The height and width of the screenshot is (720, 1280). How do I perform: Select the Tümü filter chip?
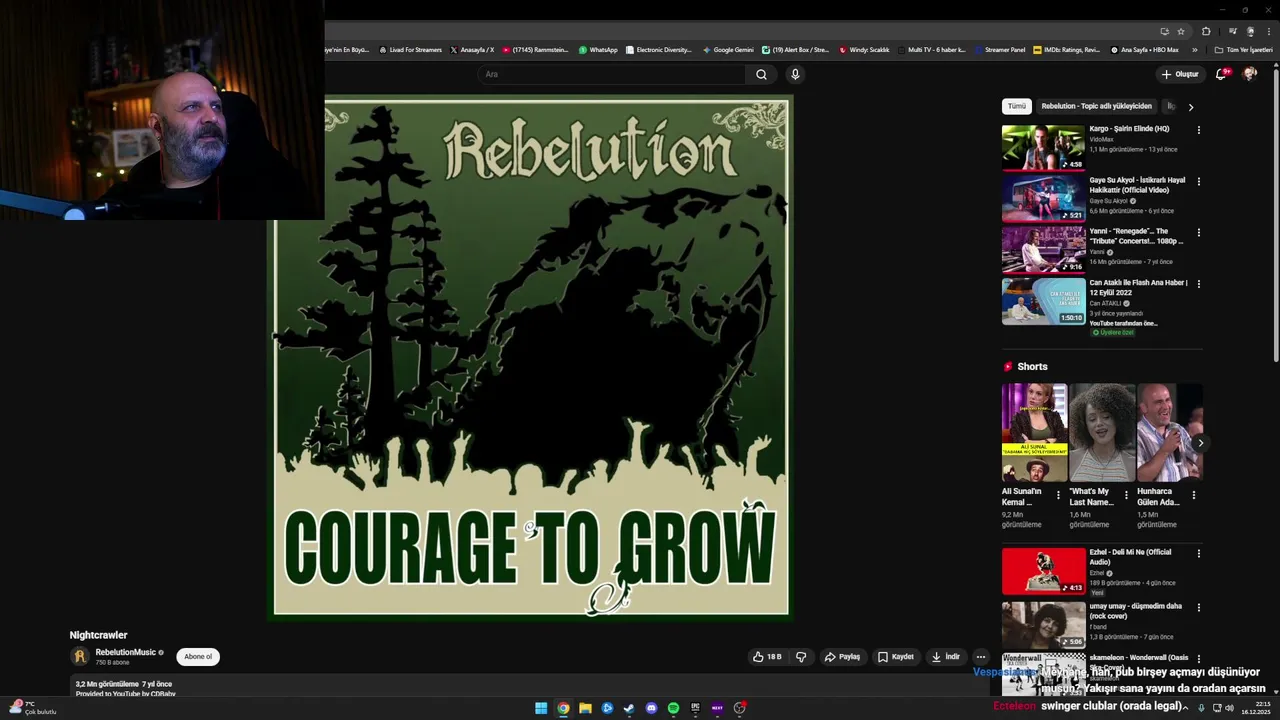click(x=1017, y=106)
